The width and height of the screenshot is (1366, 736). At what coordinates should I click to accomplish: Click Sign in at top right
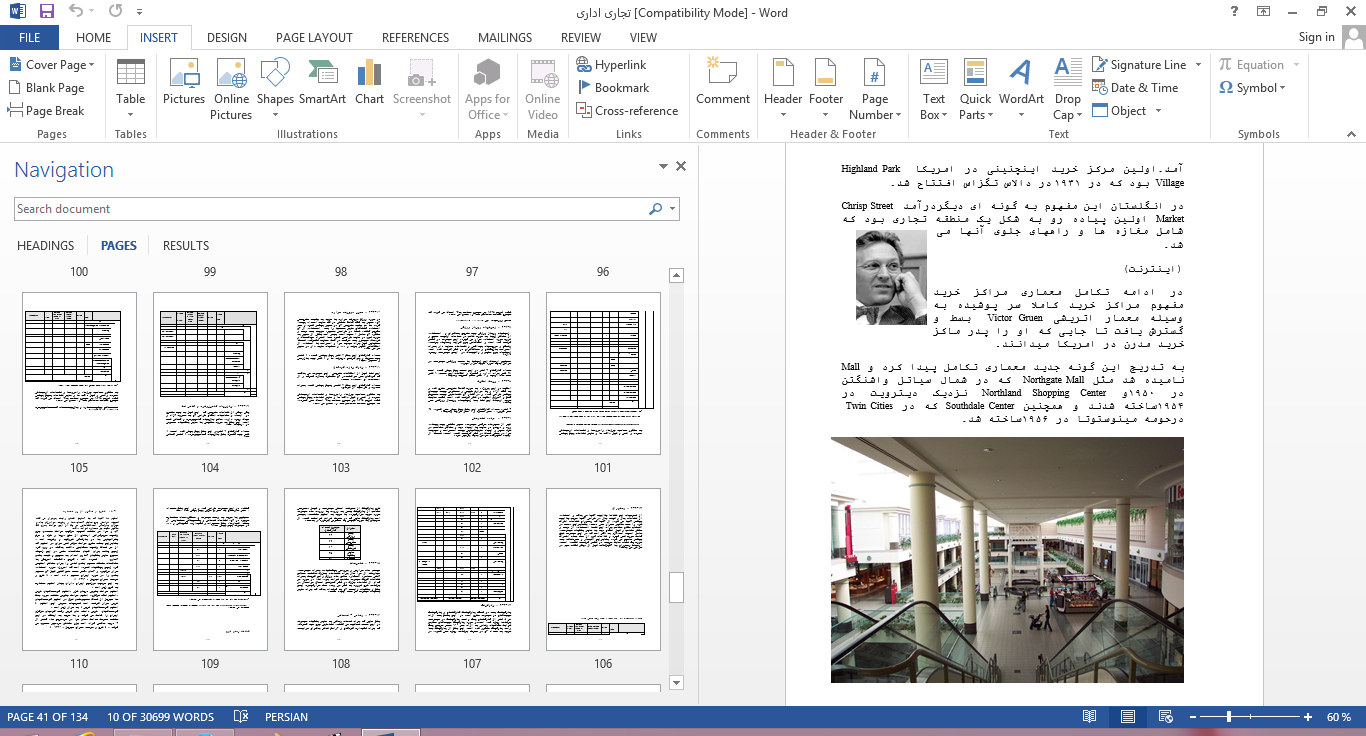[x=1316, y=37]
